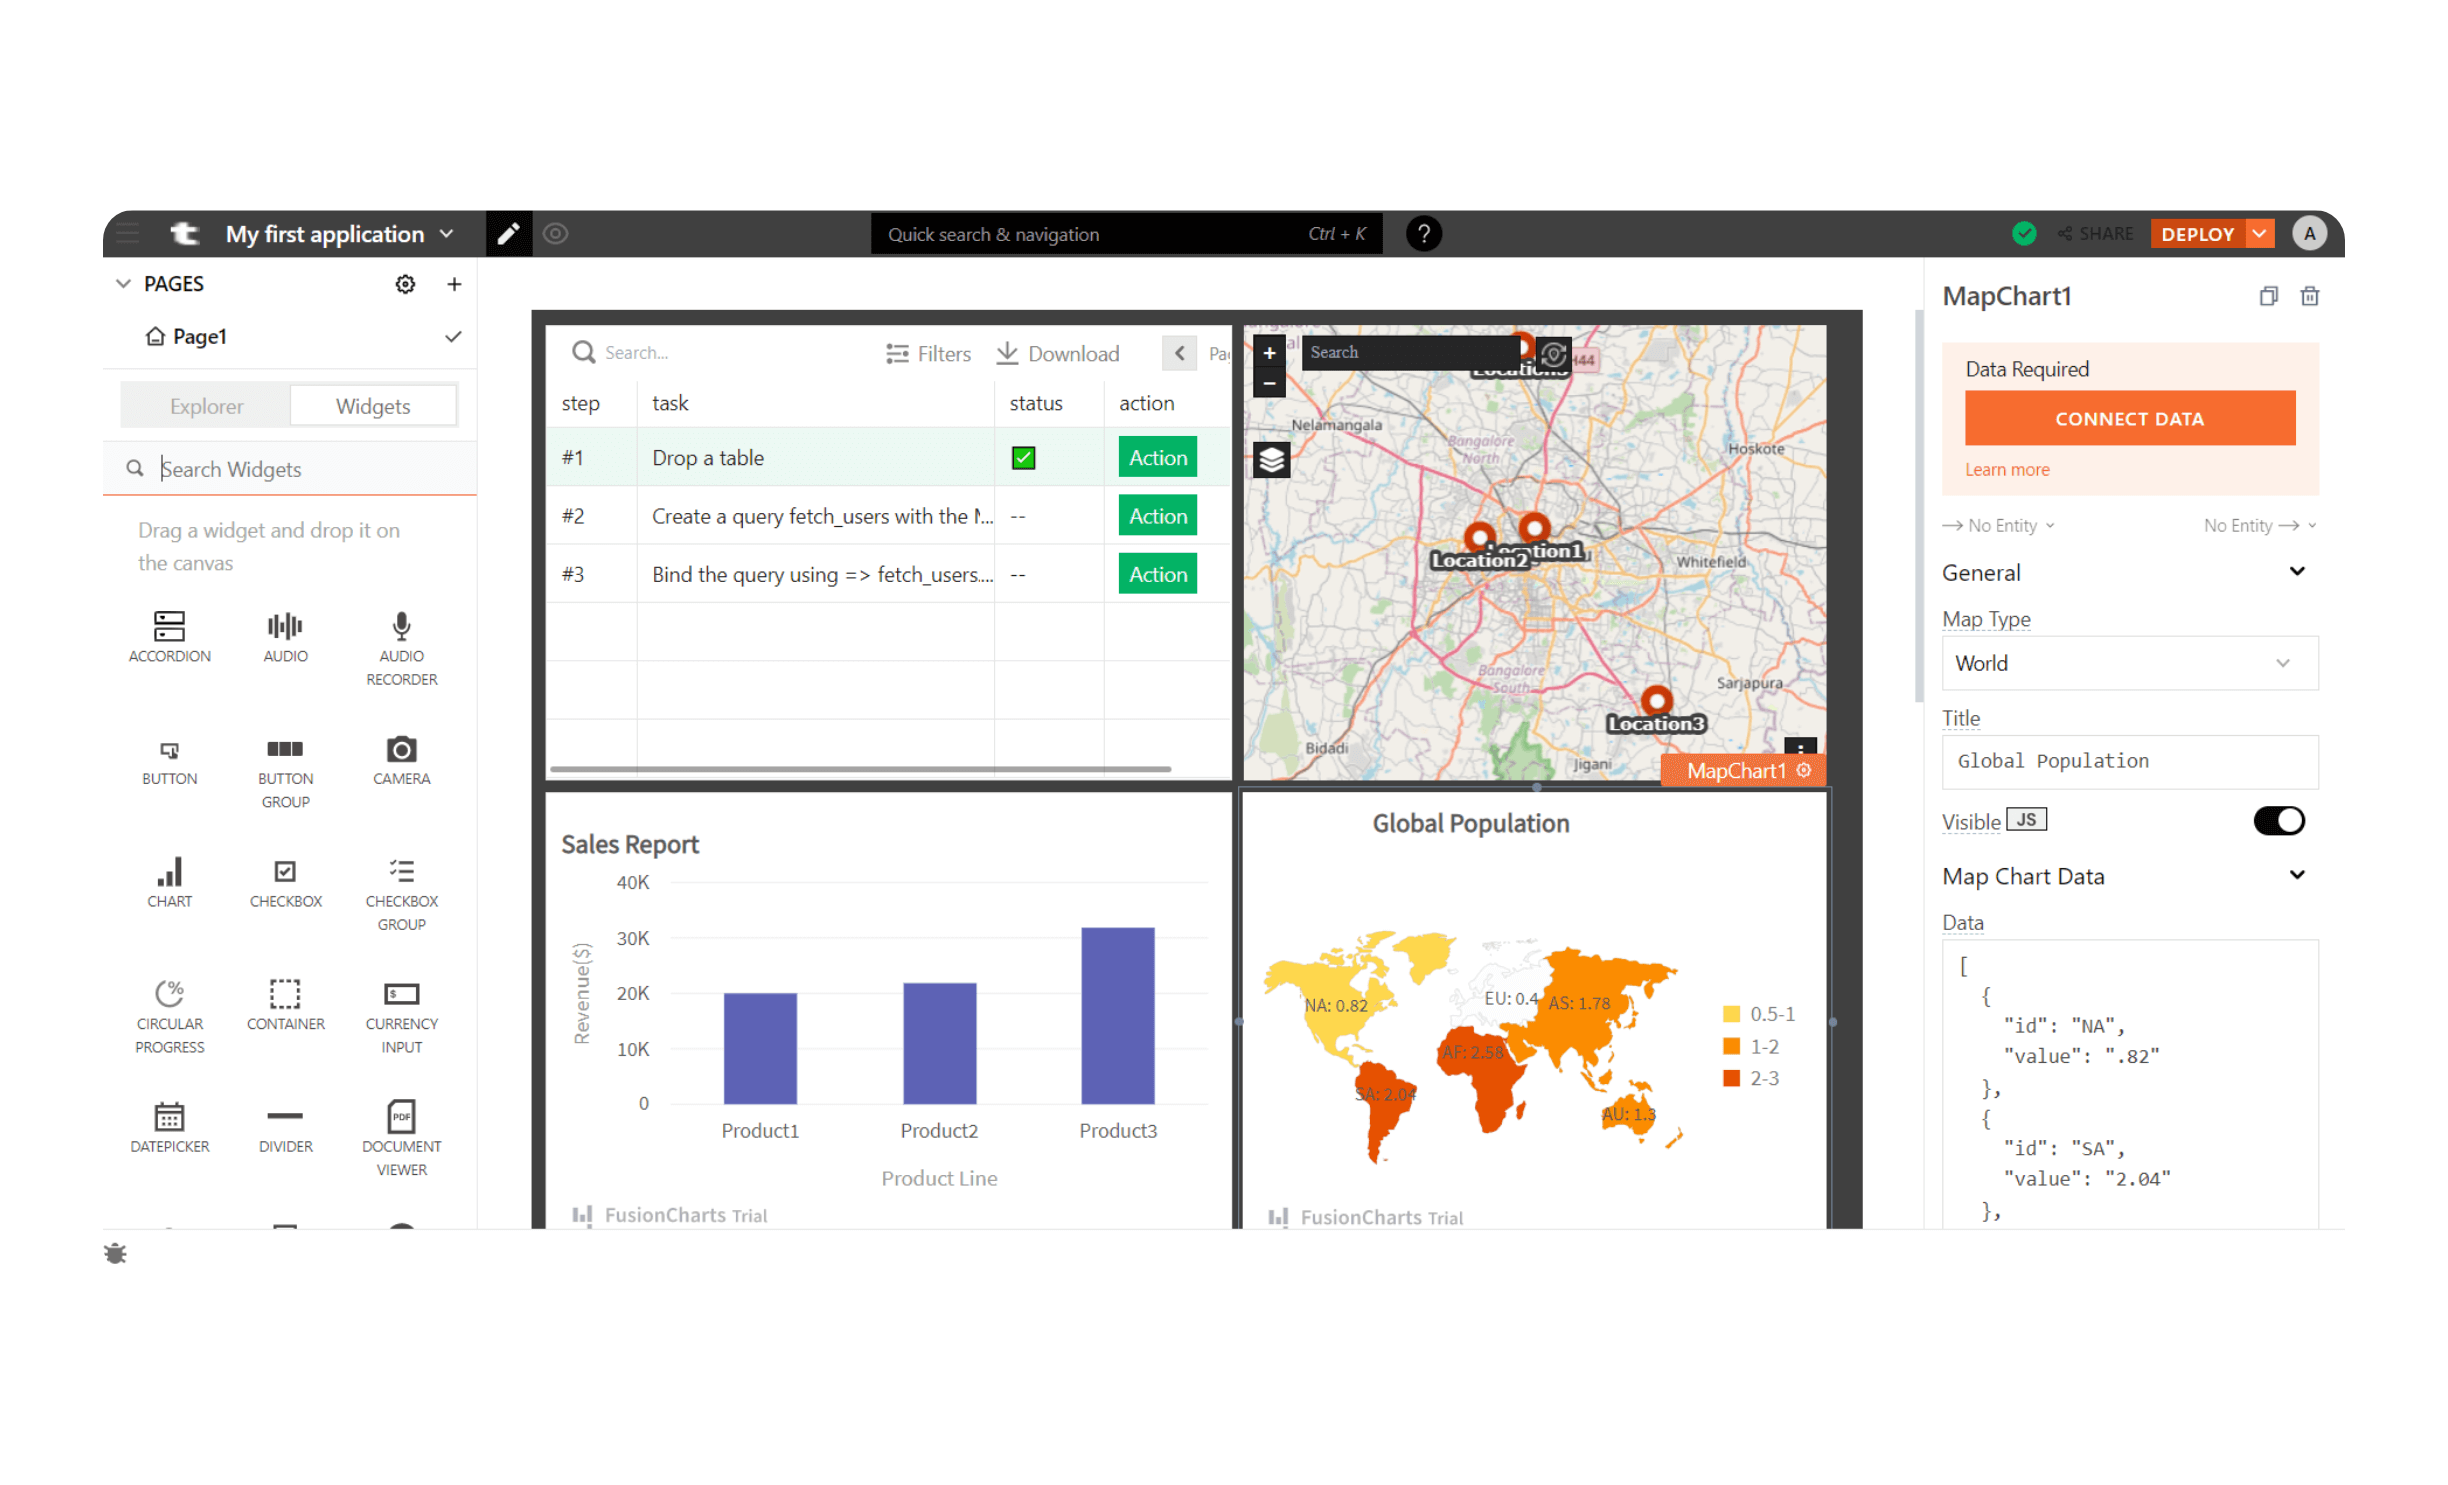Click the Appsmith logo icon
The image size is (2448, 1485).
point(185,234)
